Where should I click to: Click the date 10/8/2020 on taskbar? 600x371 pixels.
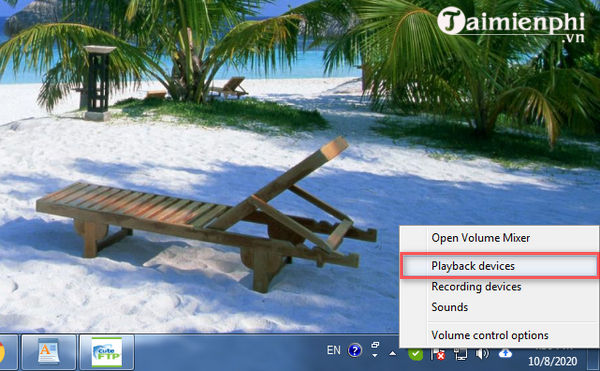click(x=553, y=361)
